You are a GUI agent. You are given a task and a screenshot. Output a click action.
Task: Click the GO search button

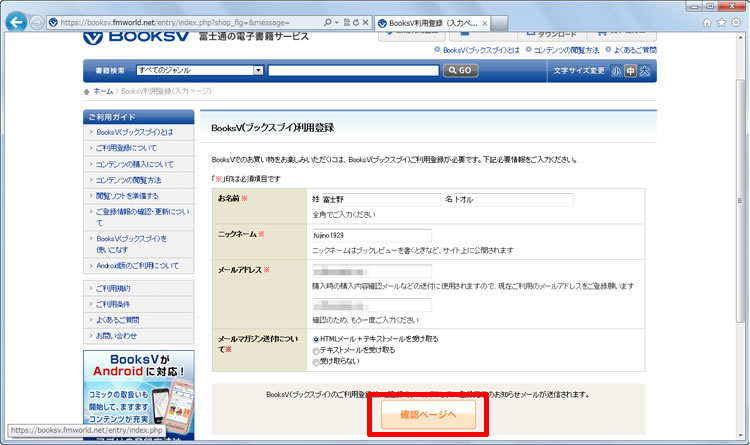(460, 70)
